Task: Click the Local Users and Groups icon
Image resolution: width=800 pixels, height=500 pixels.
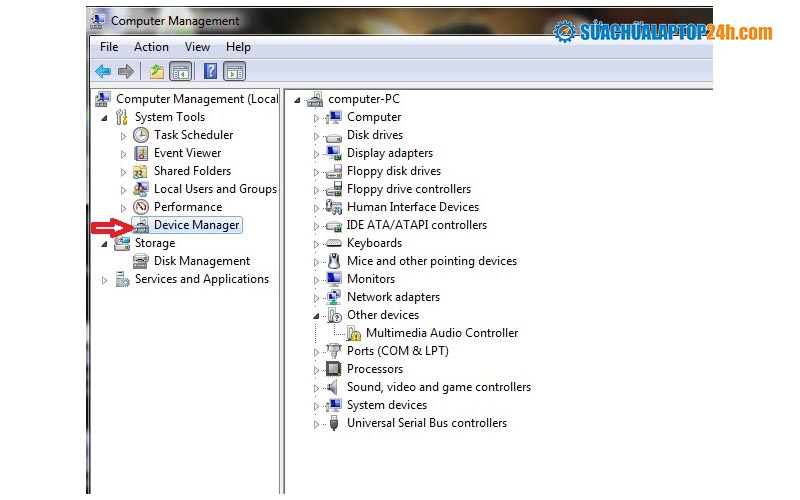Action: 141,189
